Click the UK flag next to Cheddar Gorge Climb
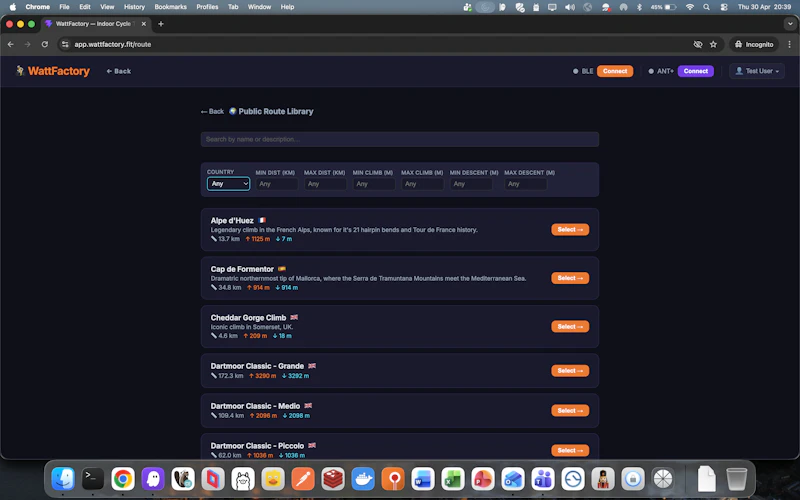The width and height of the screenshot is (800, 500). 294,317
